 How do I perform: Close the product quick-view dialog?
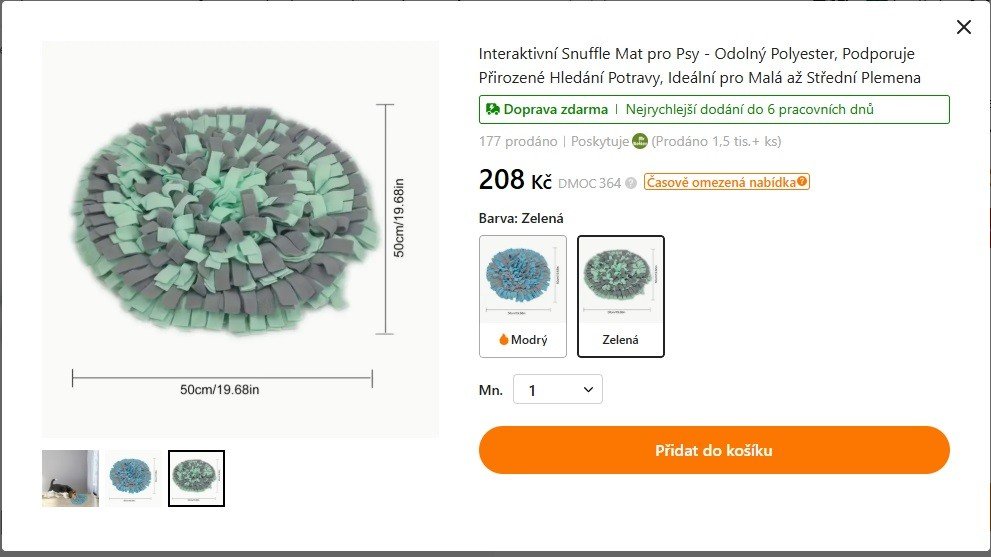pyautogui.click(x=963, y=27)
